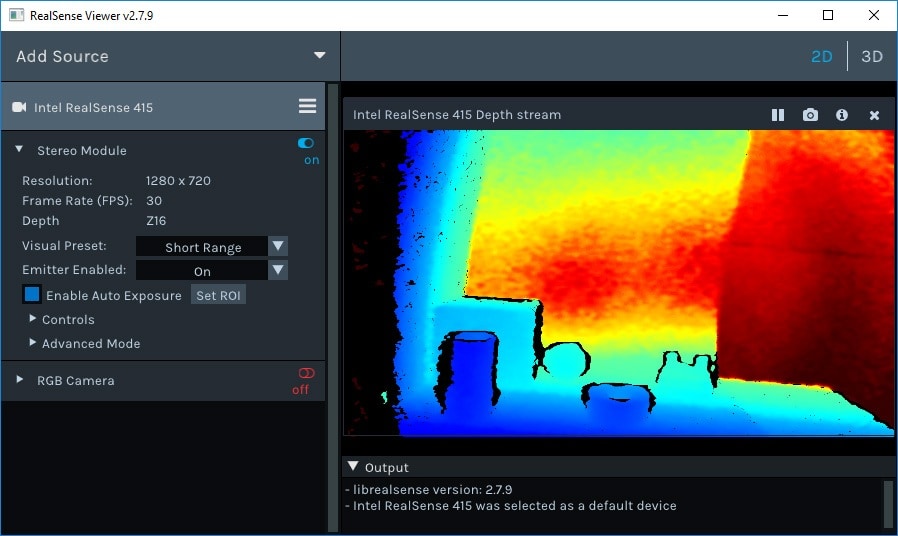
Task: Open the Emitter Enabled dropdown
Action: click(x=278, y=271)
